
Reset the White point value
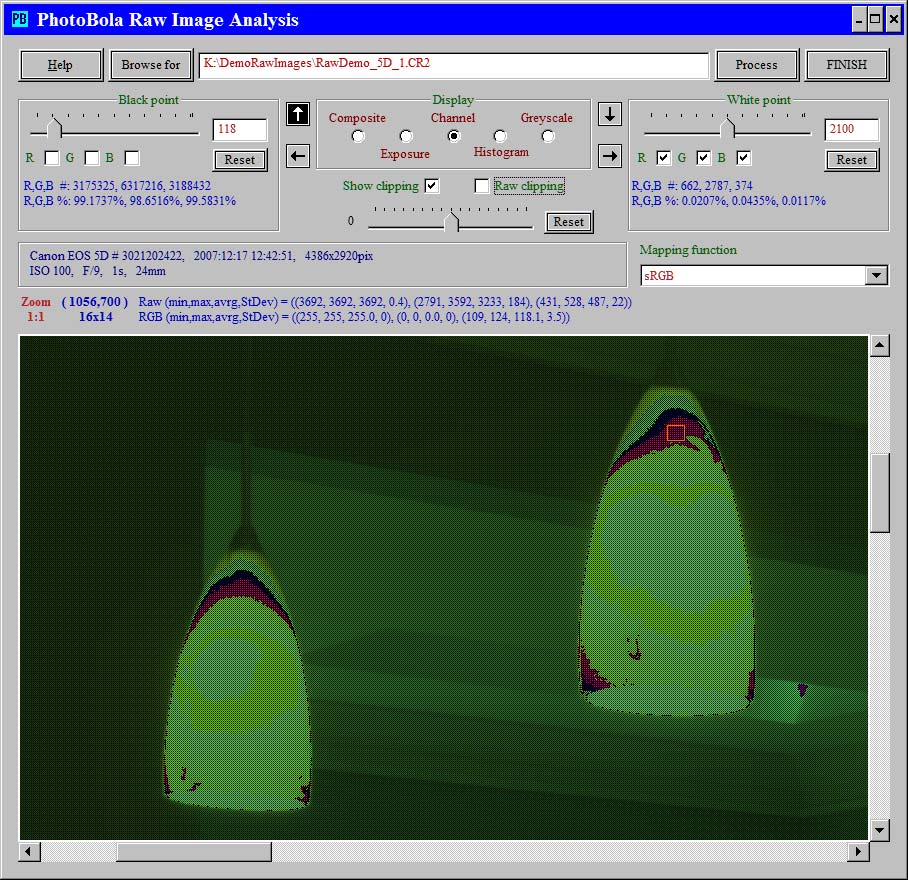coord(851,160)
